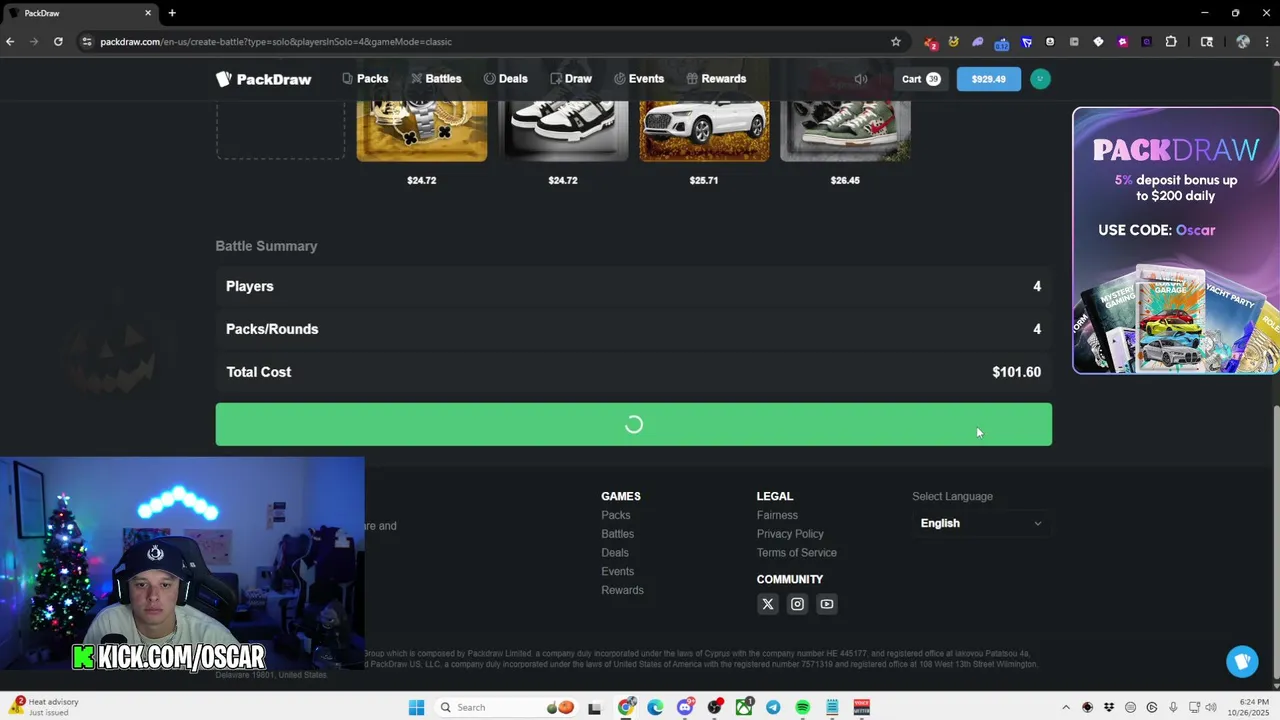Open the Chrome extensions puzzle icon
The image size is (1280, 720).
coord(1171,41)
